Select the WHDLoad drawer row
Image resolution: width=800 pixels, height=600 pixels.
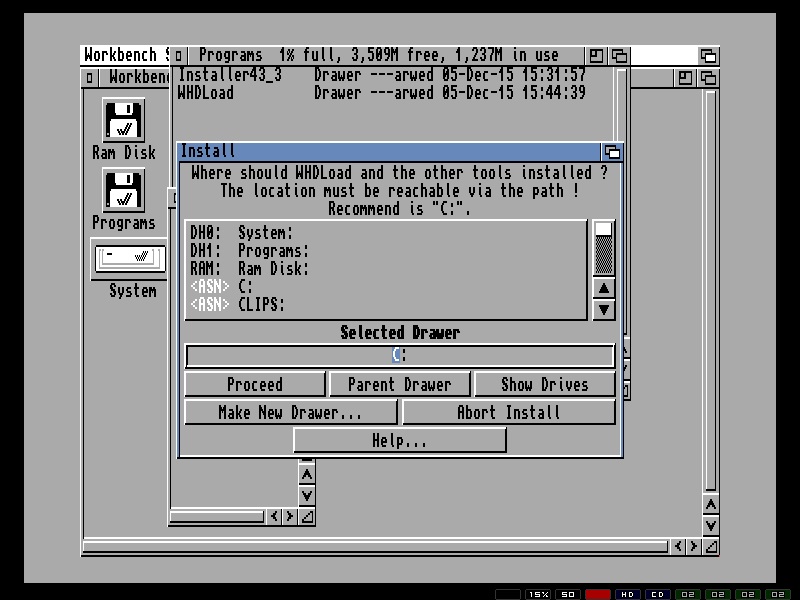click(382, 93)
